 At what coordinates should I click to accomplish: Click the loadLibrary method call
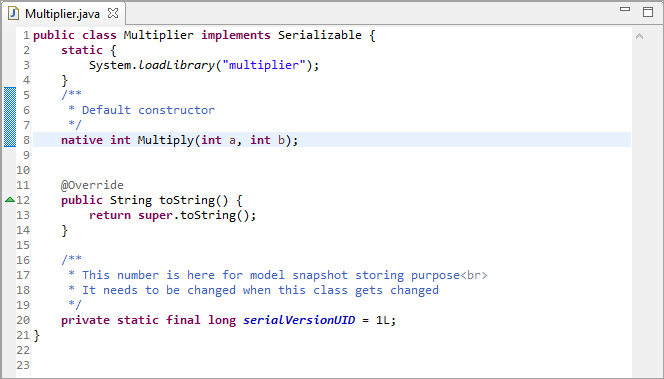(177, 65)
